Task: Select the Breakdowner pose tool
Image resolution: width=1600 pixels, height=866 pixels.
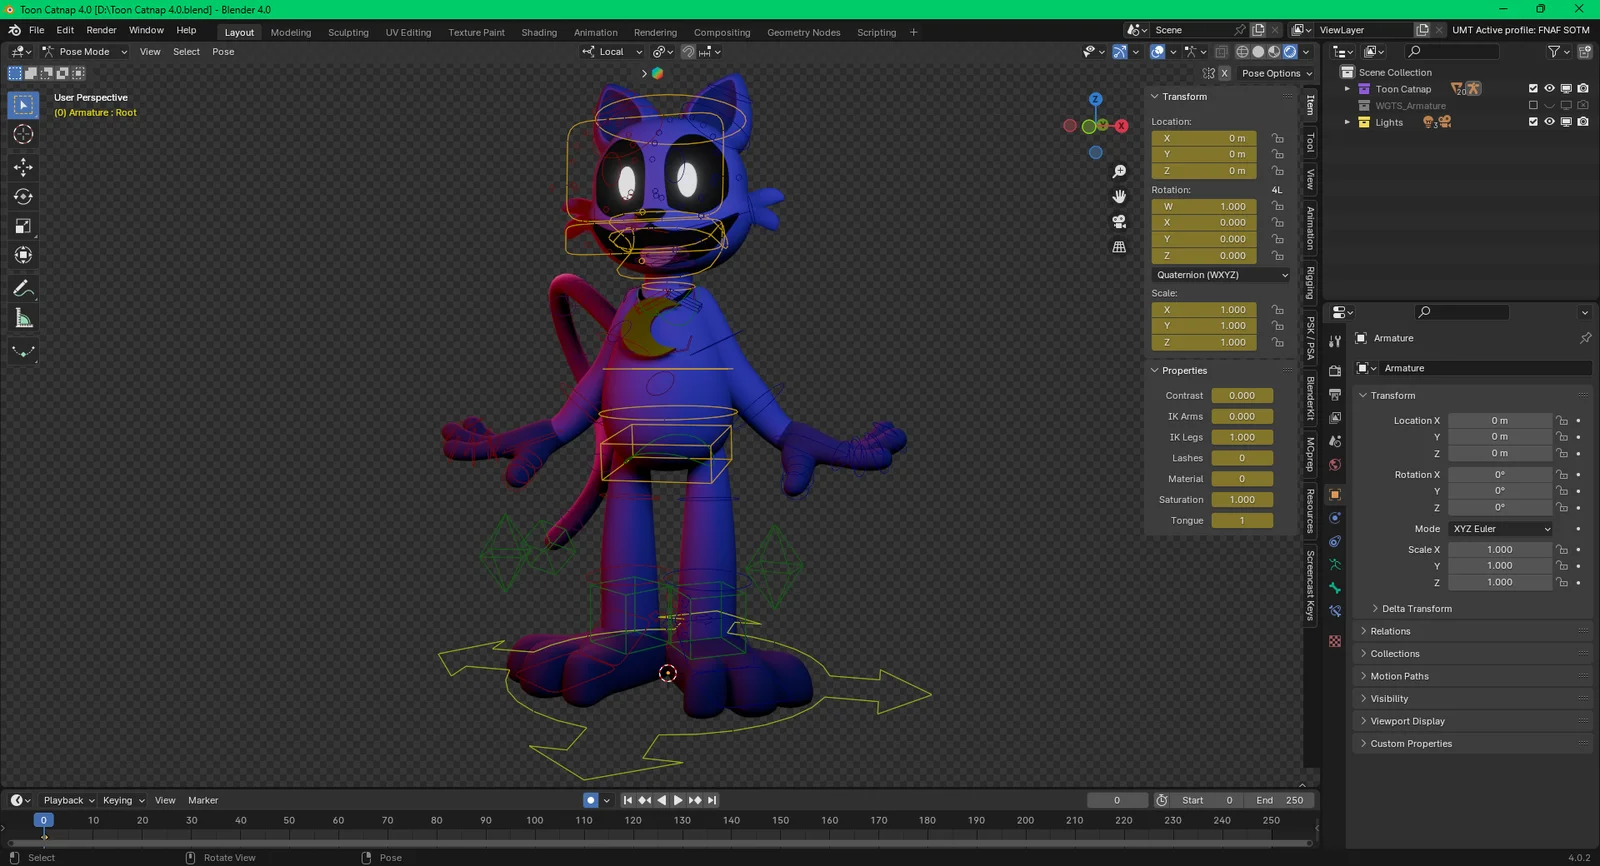Action: 23,352
